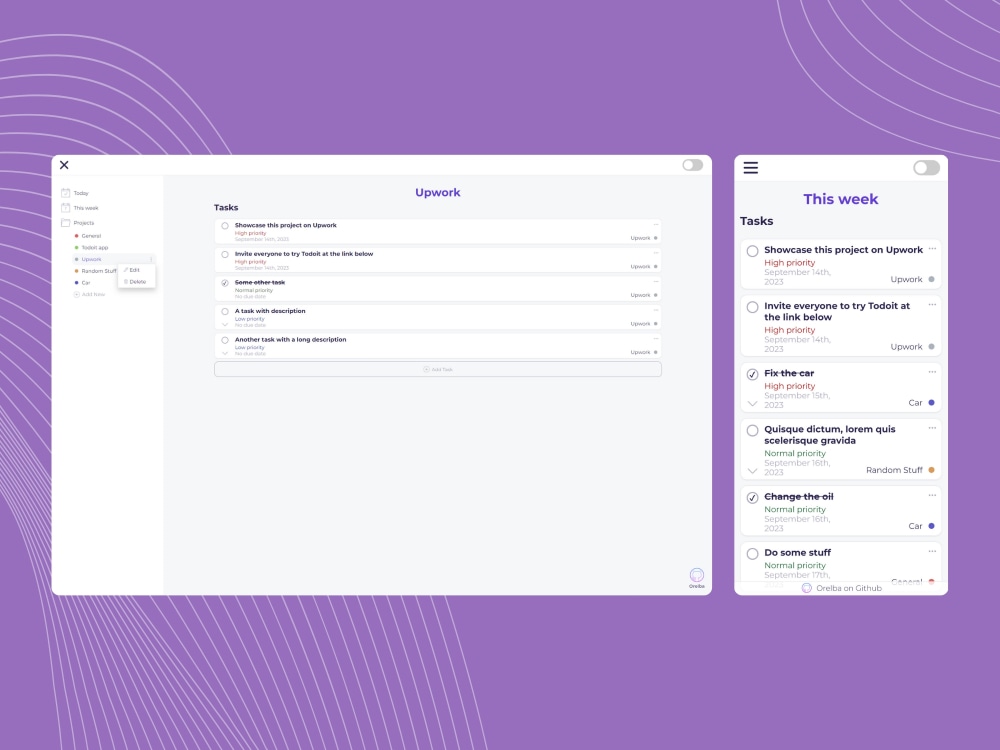Screen dimensions: 1000x750
Task: Click Add New project label
Action: 93,295
